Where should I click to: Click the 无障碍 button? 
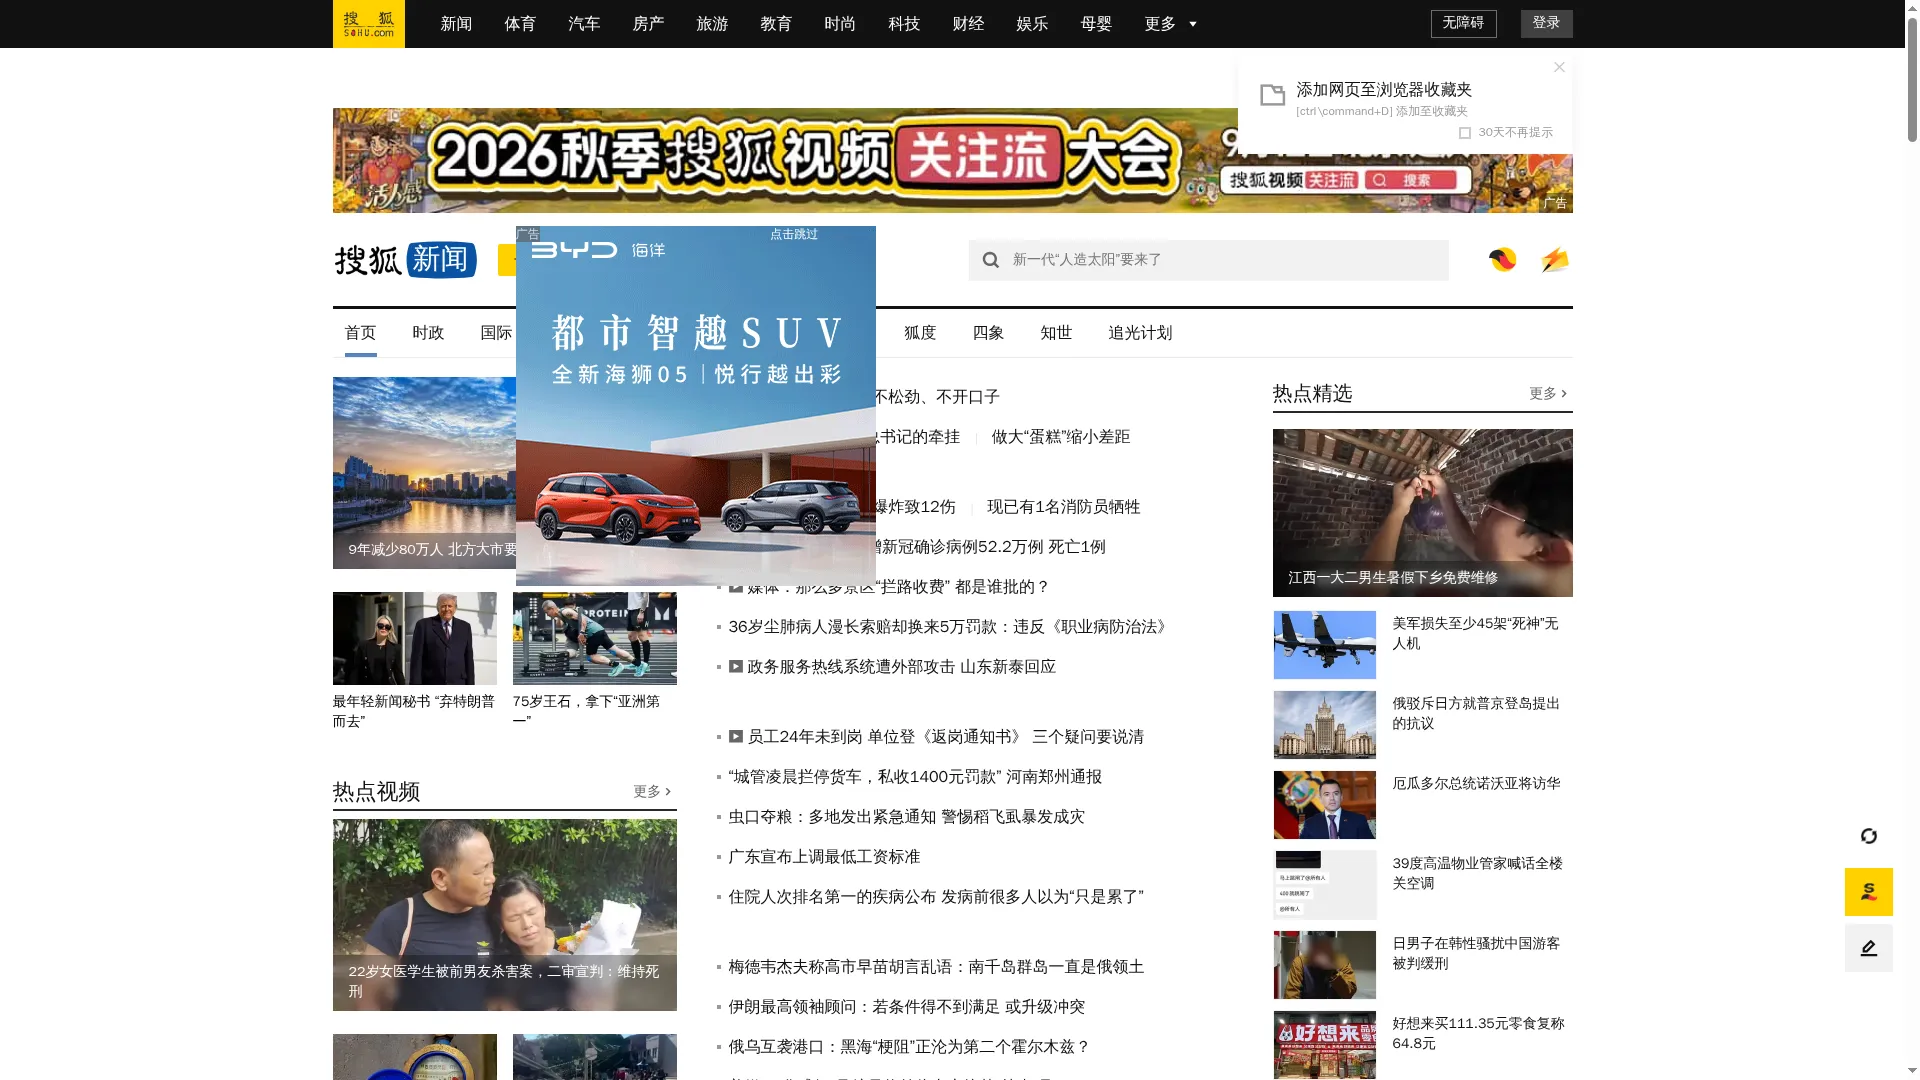(1463, 24)
